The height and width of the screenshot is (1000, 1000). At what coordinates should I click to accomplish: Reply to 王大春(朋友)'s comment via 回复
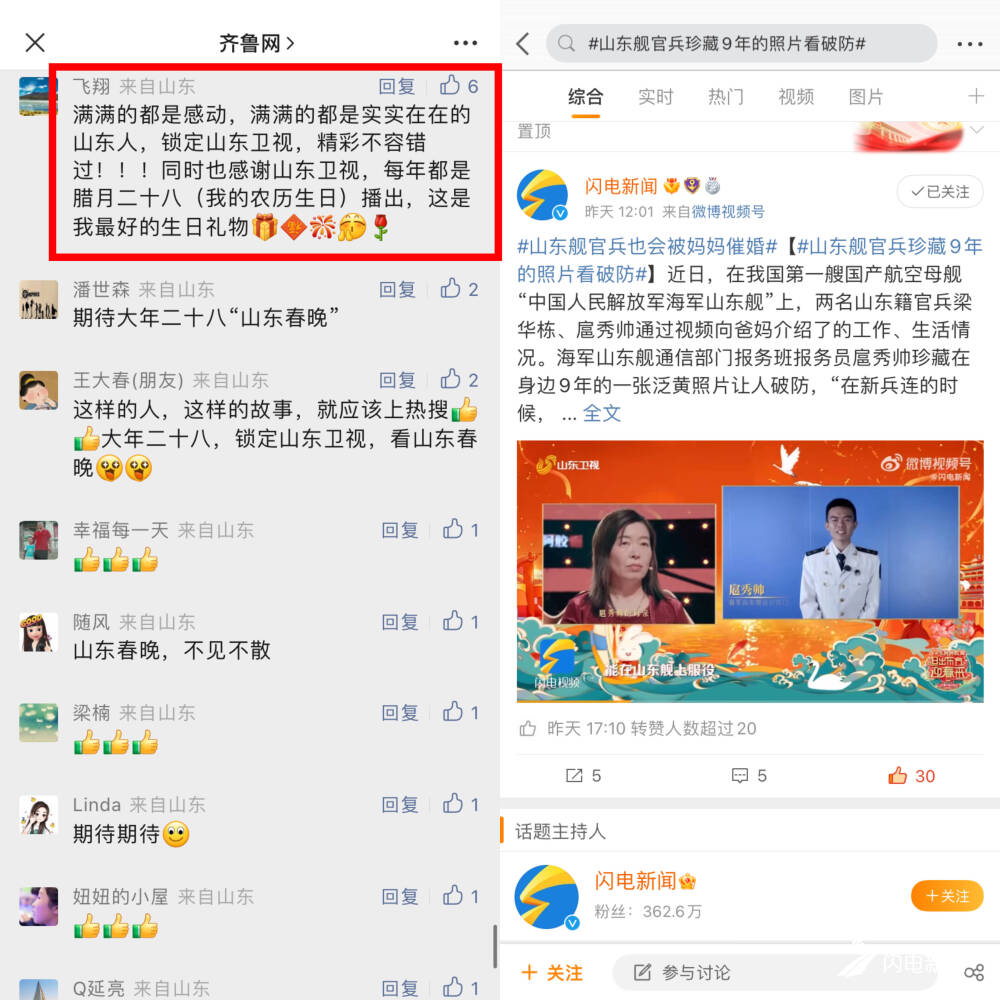397,380
